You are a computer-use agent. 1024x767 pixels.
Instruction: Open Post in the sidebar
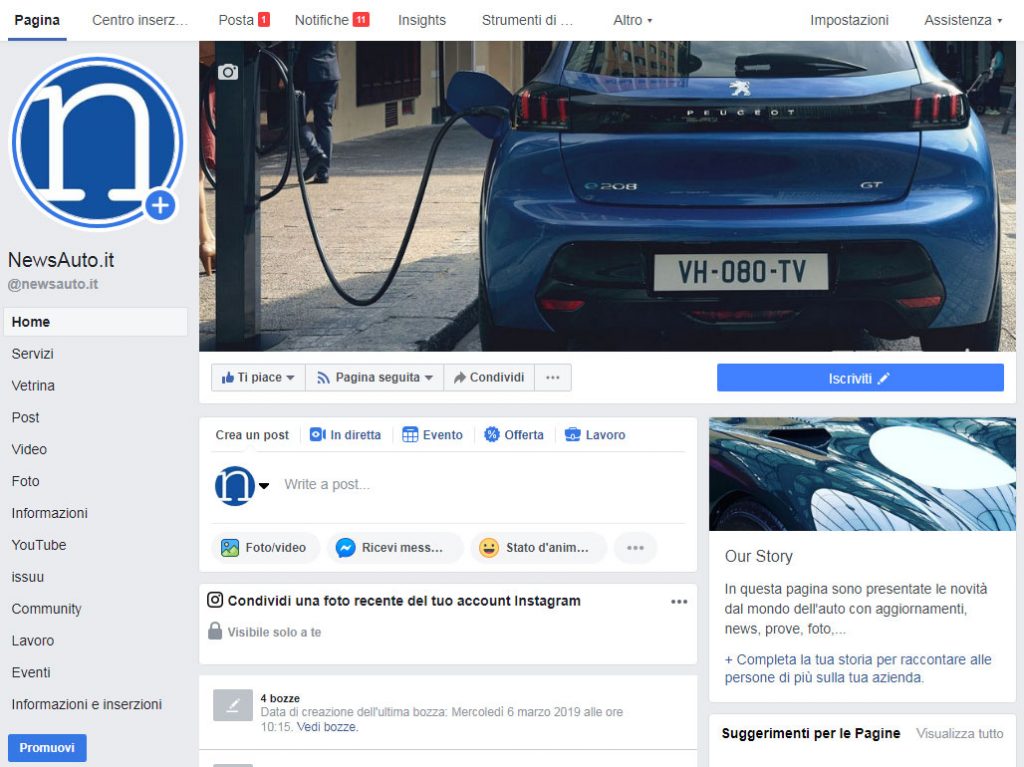click(x=25, y=417)
